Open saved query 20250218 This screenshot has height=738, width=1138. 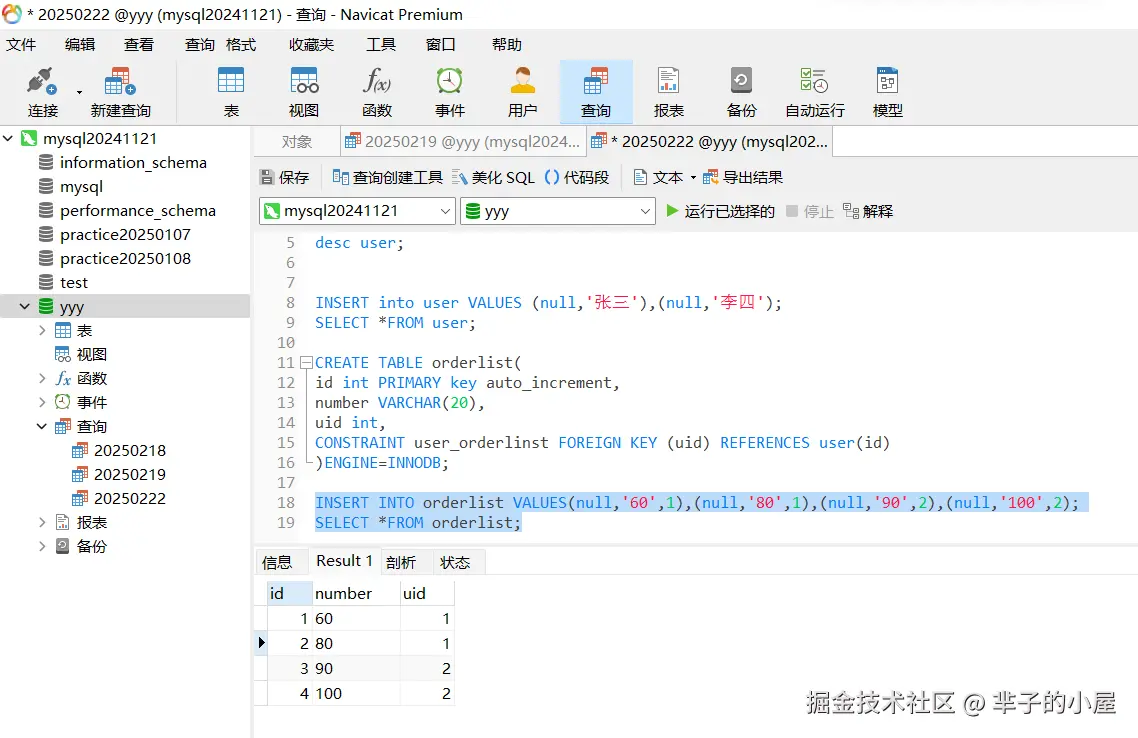pos(129,450)
